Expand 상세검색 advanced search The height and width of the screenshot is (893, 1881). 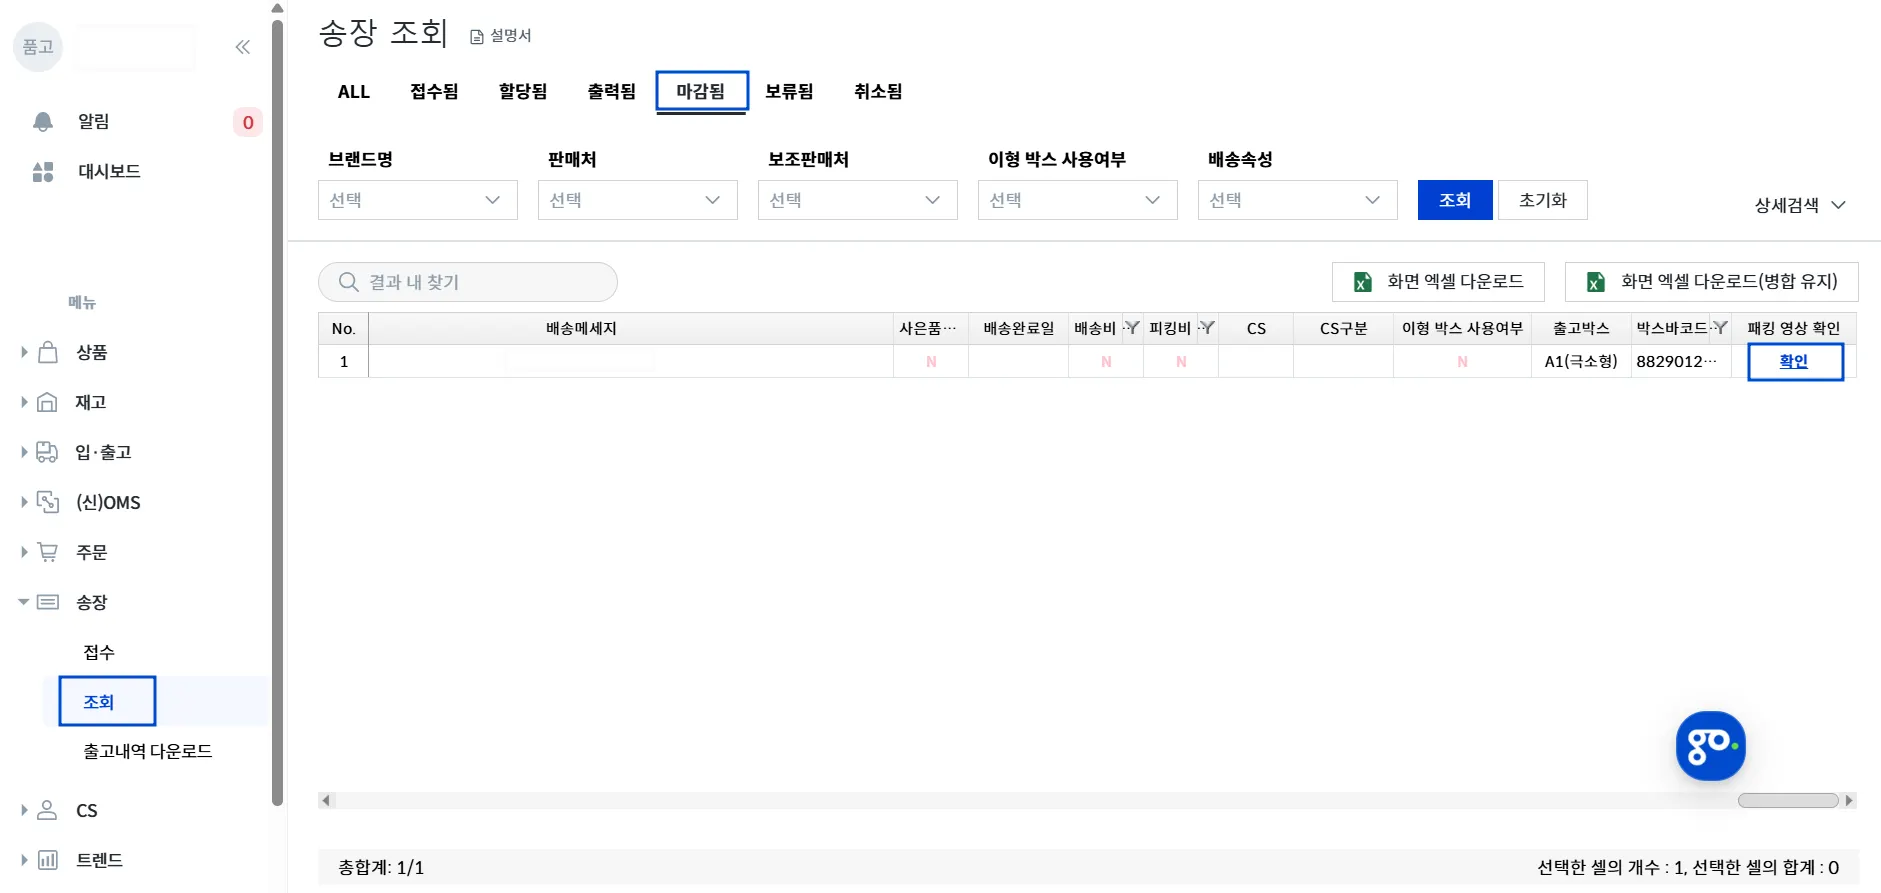(x=1800, y=205)
